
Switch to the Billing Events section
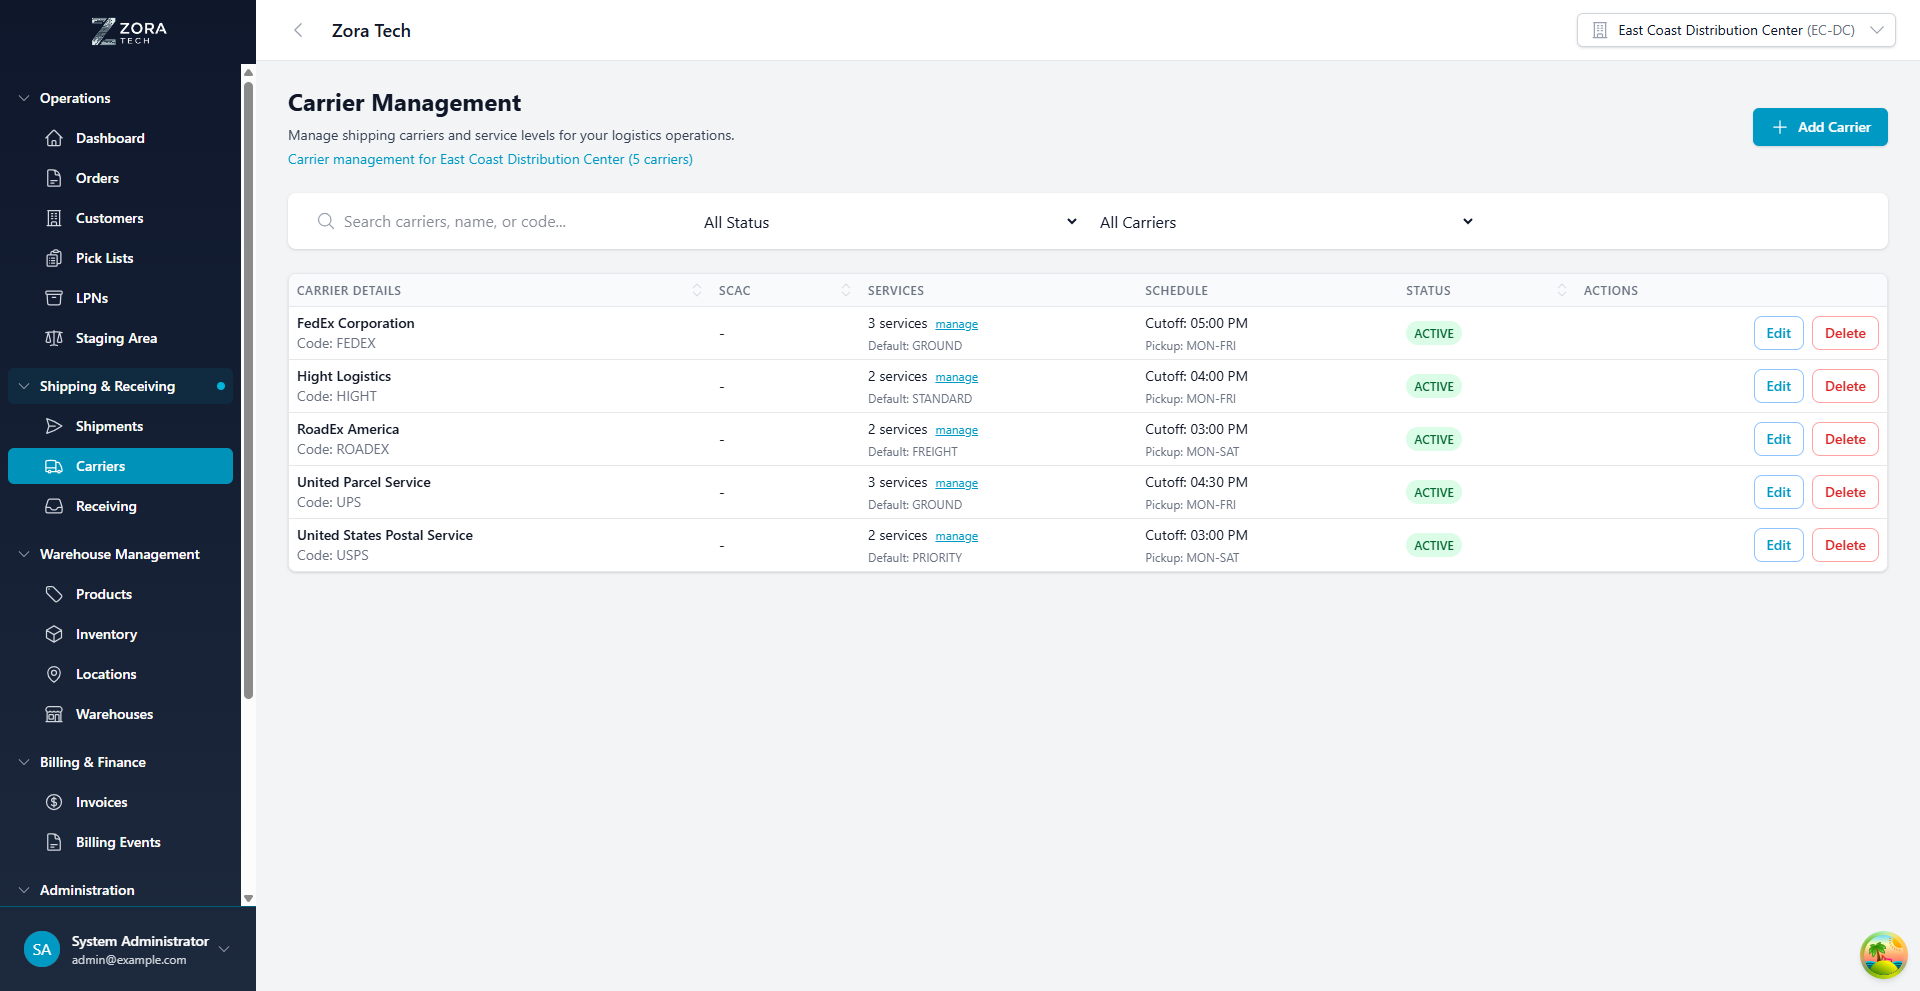click(x=119, y=841)
